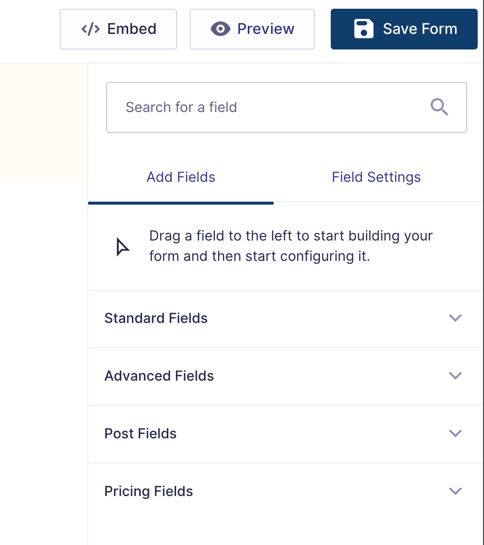
Task: Select the Advanced Fields section heading
Action: tap(159, 376)
